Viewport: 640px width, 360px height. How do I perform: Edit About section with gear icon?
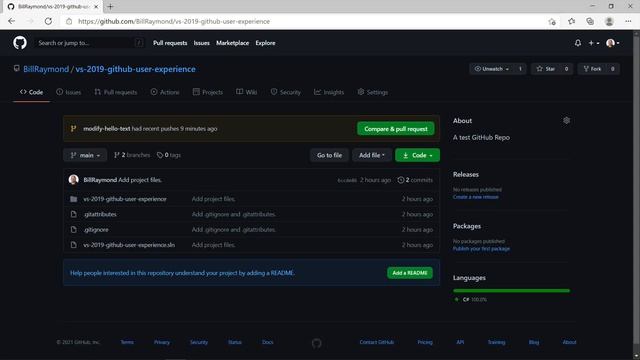point(566,120)
